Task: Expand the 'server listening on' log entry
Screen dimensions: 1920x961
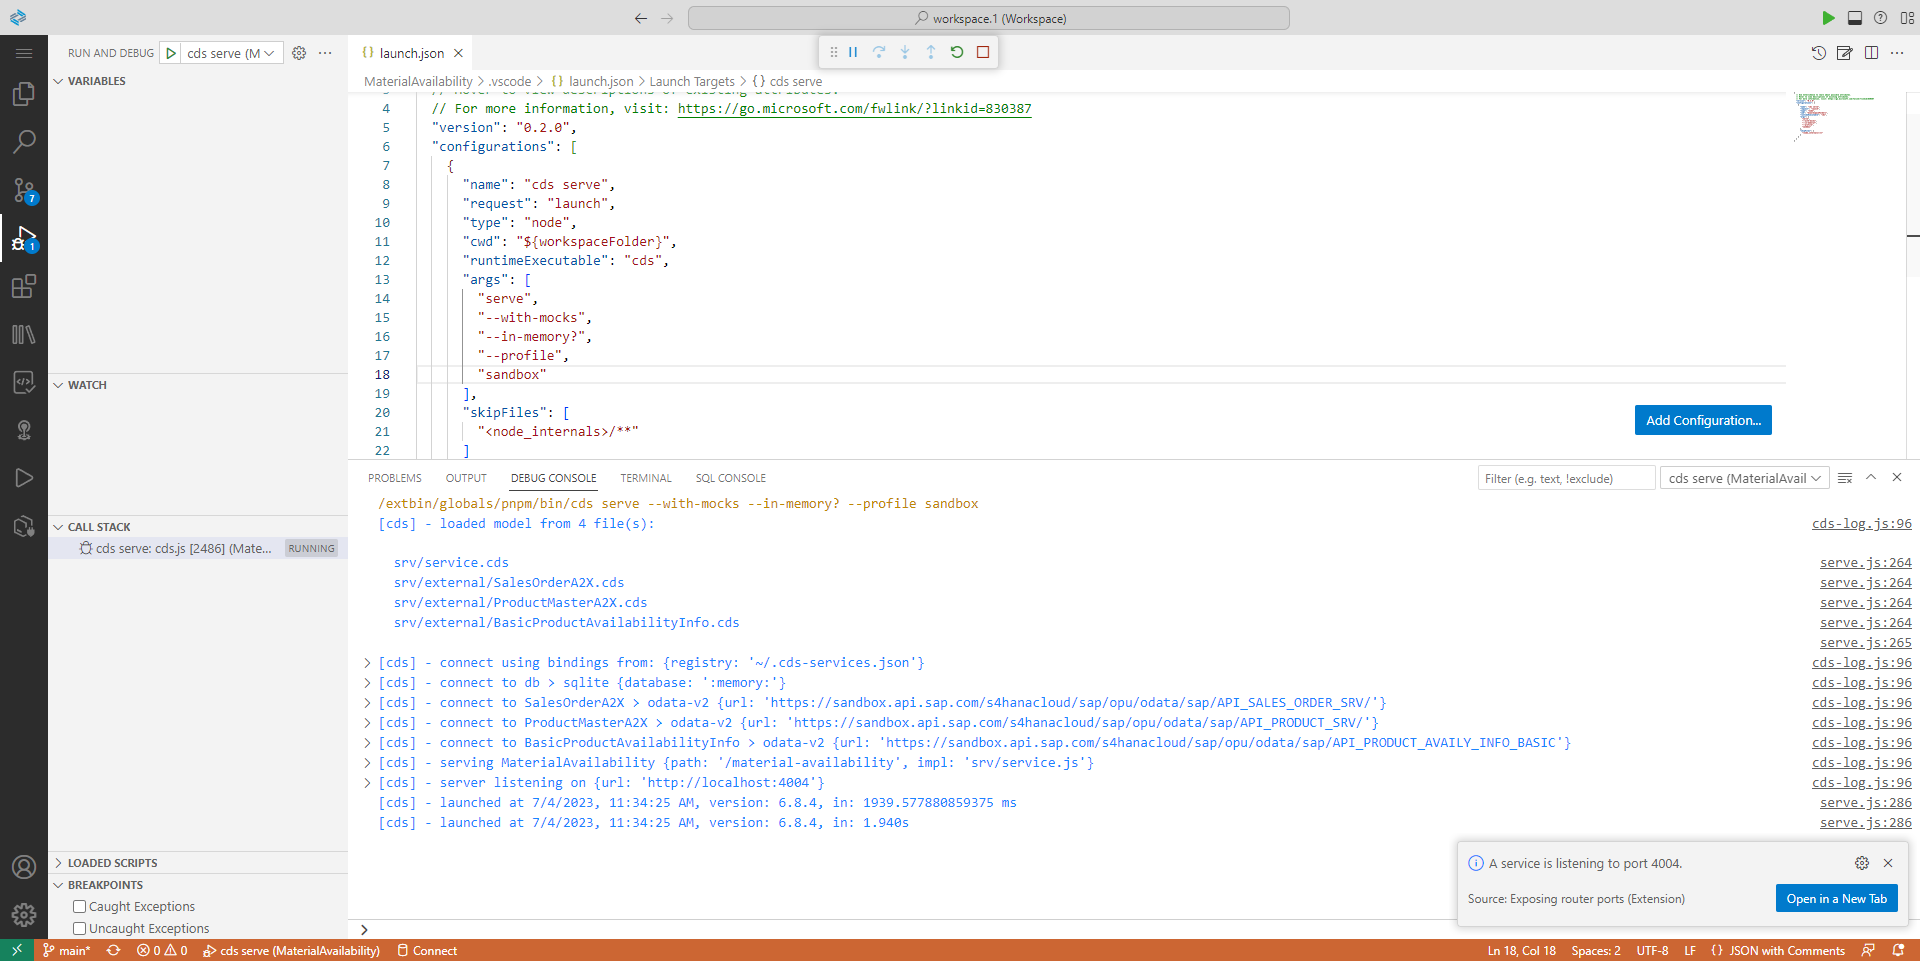Action: coord(367,783)
